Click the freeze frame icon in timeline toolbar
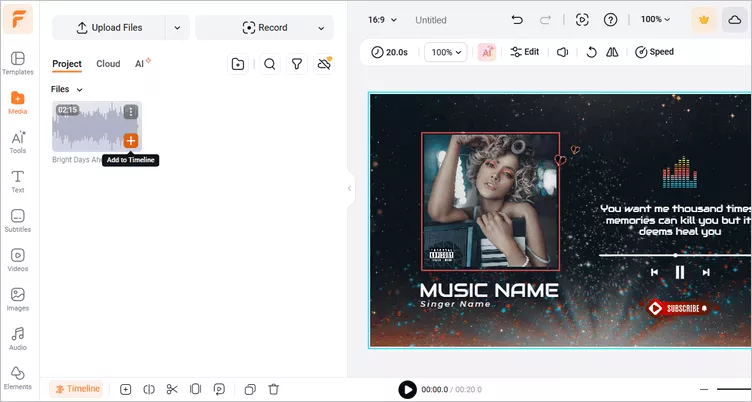752x402 pixels. pyautogui.click(x=196, y=390)
